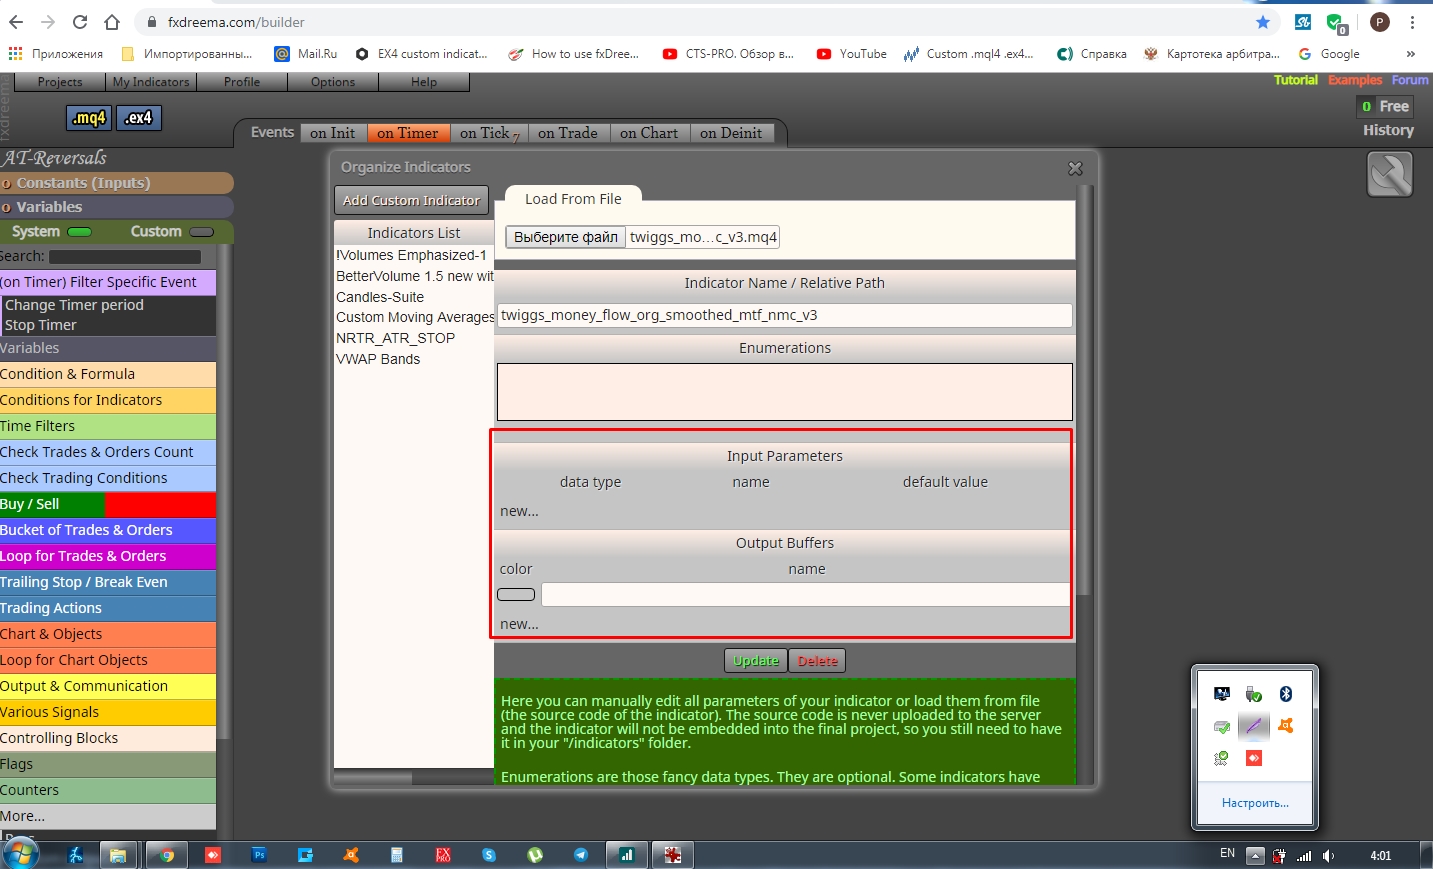Select NRTR_ATR_STOP in the Indicators List
This screenshot has height=869, width=1433.
click(396, 338)
